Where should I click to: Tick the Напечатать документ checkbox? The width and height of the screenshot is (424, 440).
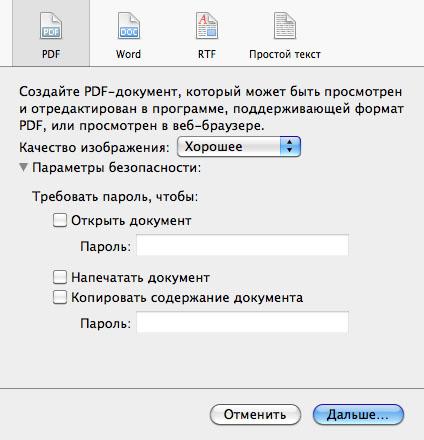click(x=60, y=277)
